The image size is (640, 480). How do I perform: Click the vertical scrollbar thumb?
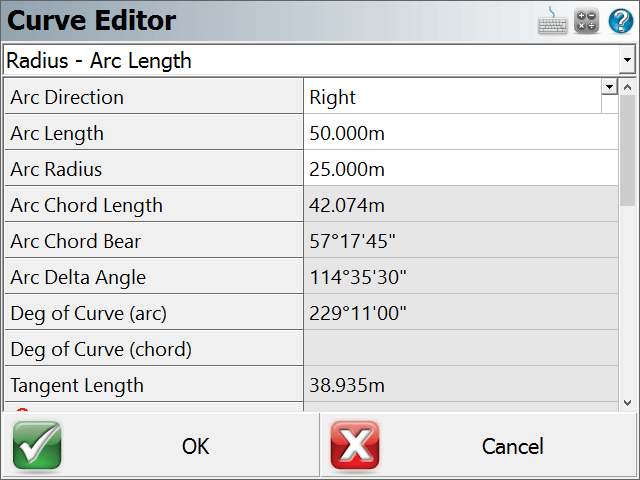pos(628,151)
